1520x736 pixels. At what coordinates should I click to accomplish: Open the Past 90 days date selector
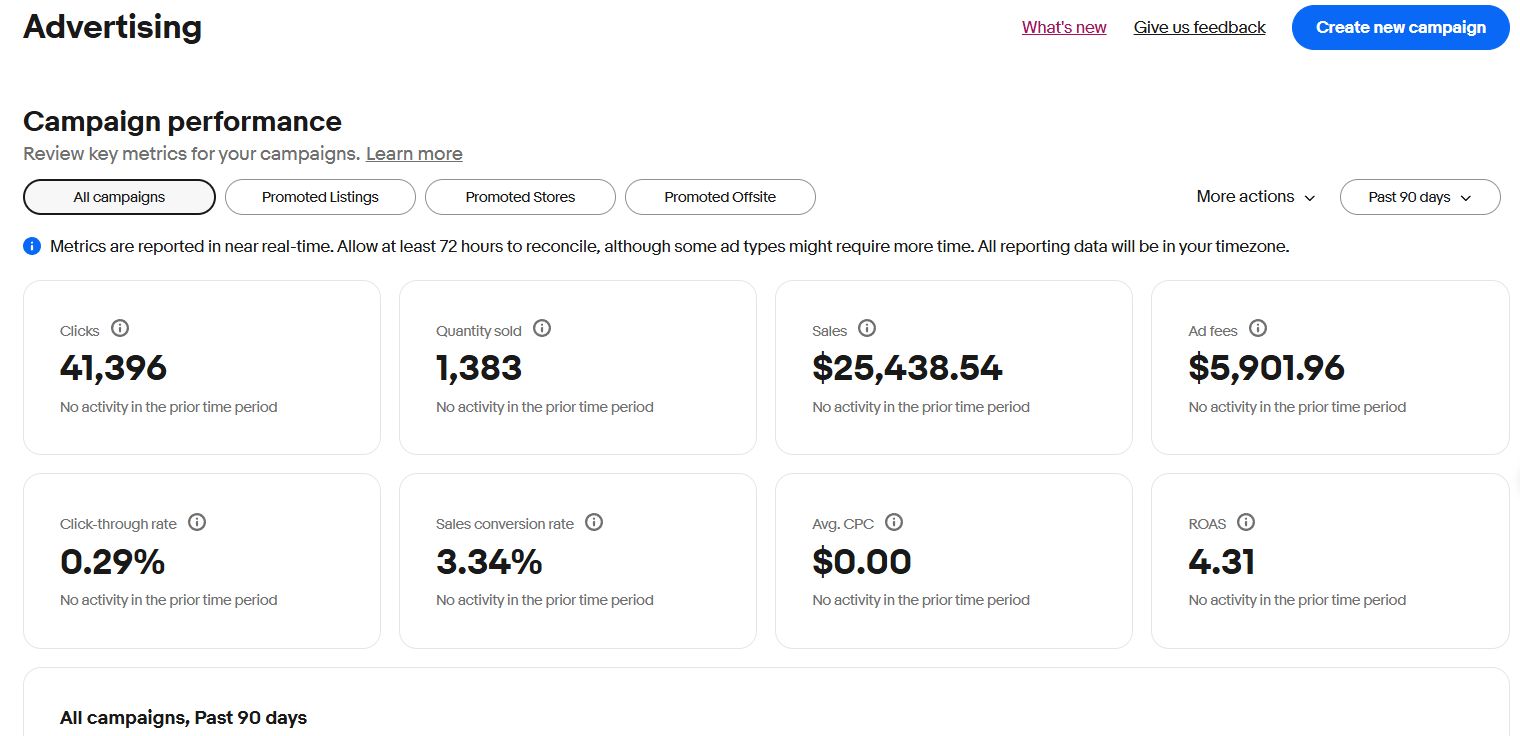coord(1419,197)
